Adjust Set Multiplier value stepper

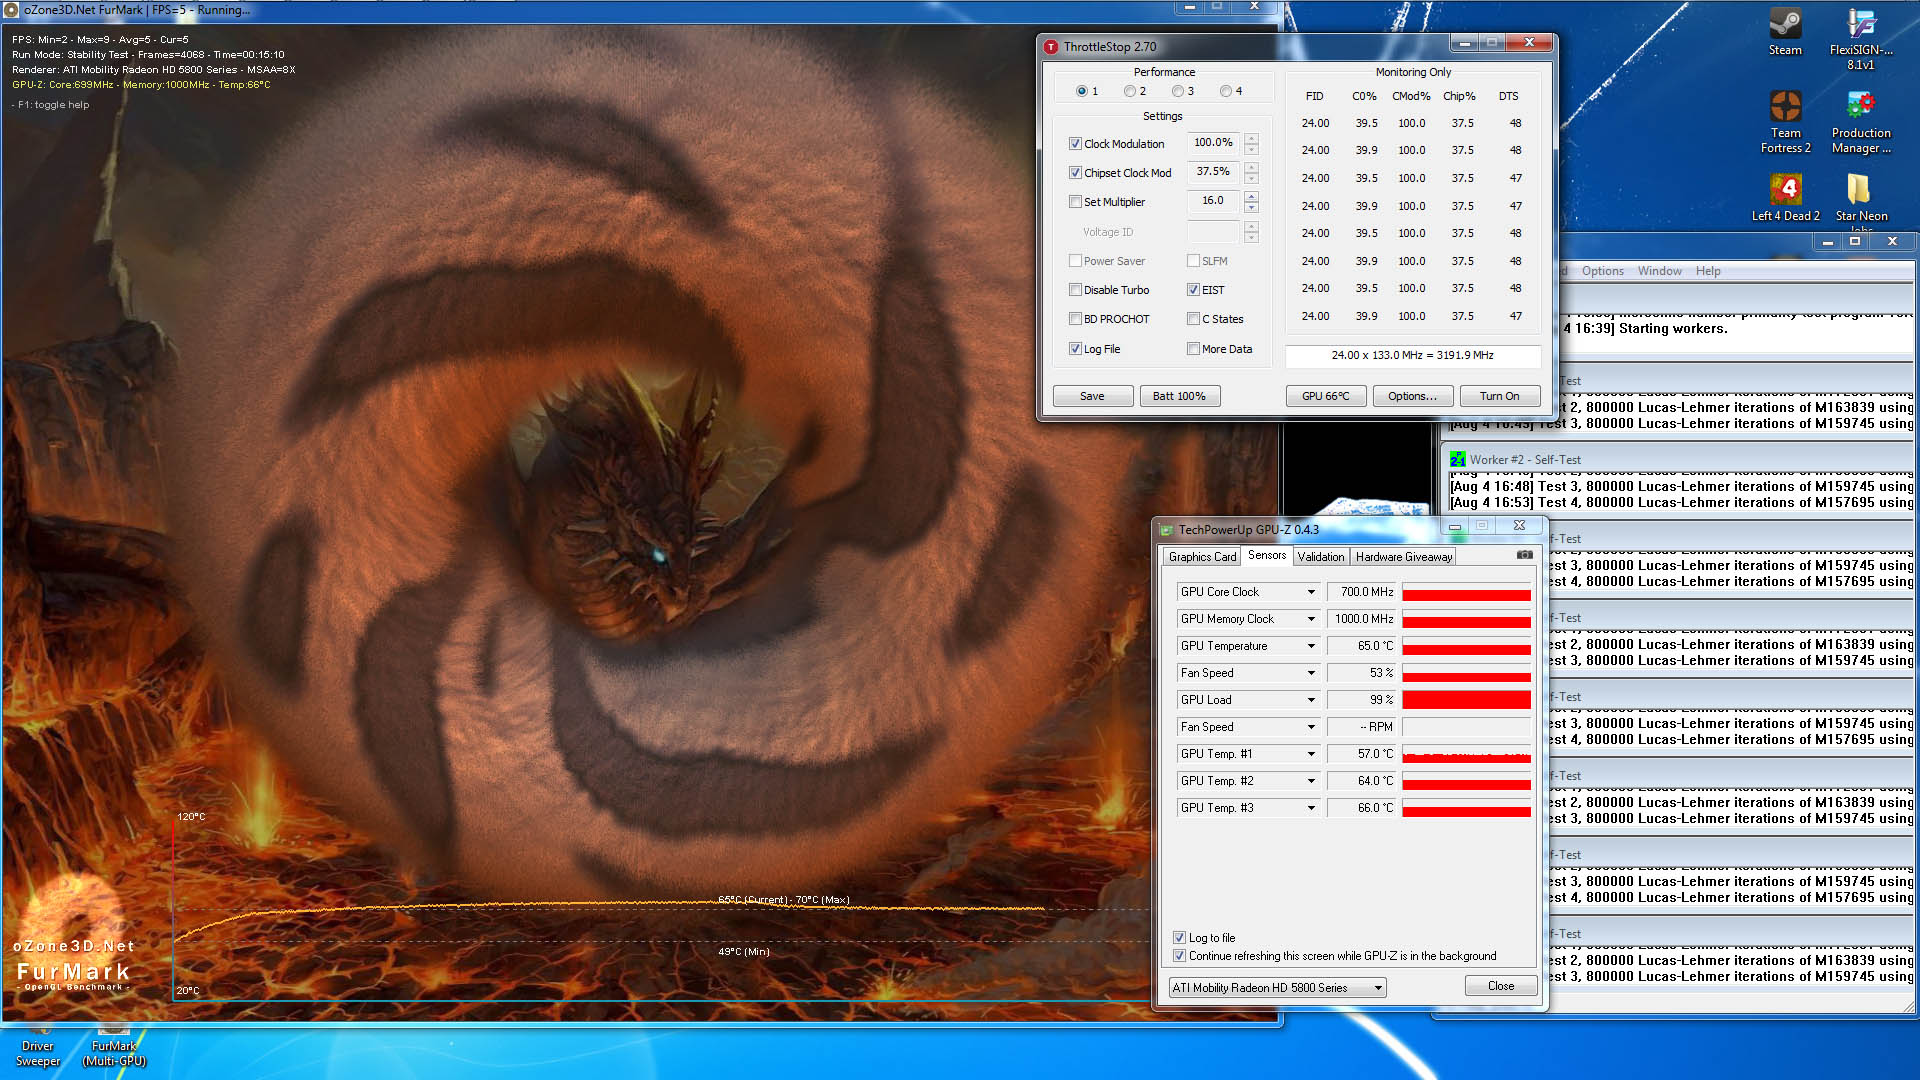pos(1251,201)
